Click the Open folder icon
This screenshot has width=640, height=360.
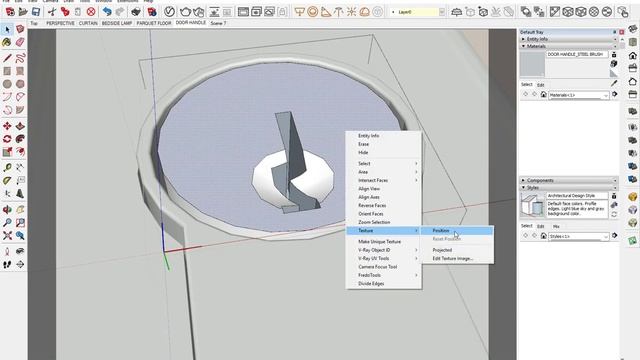coord(23,12)
